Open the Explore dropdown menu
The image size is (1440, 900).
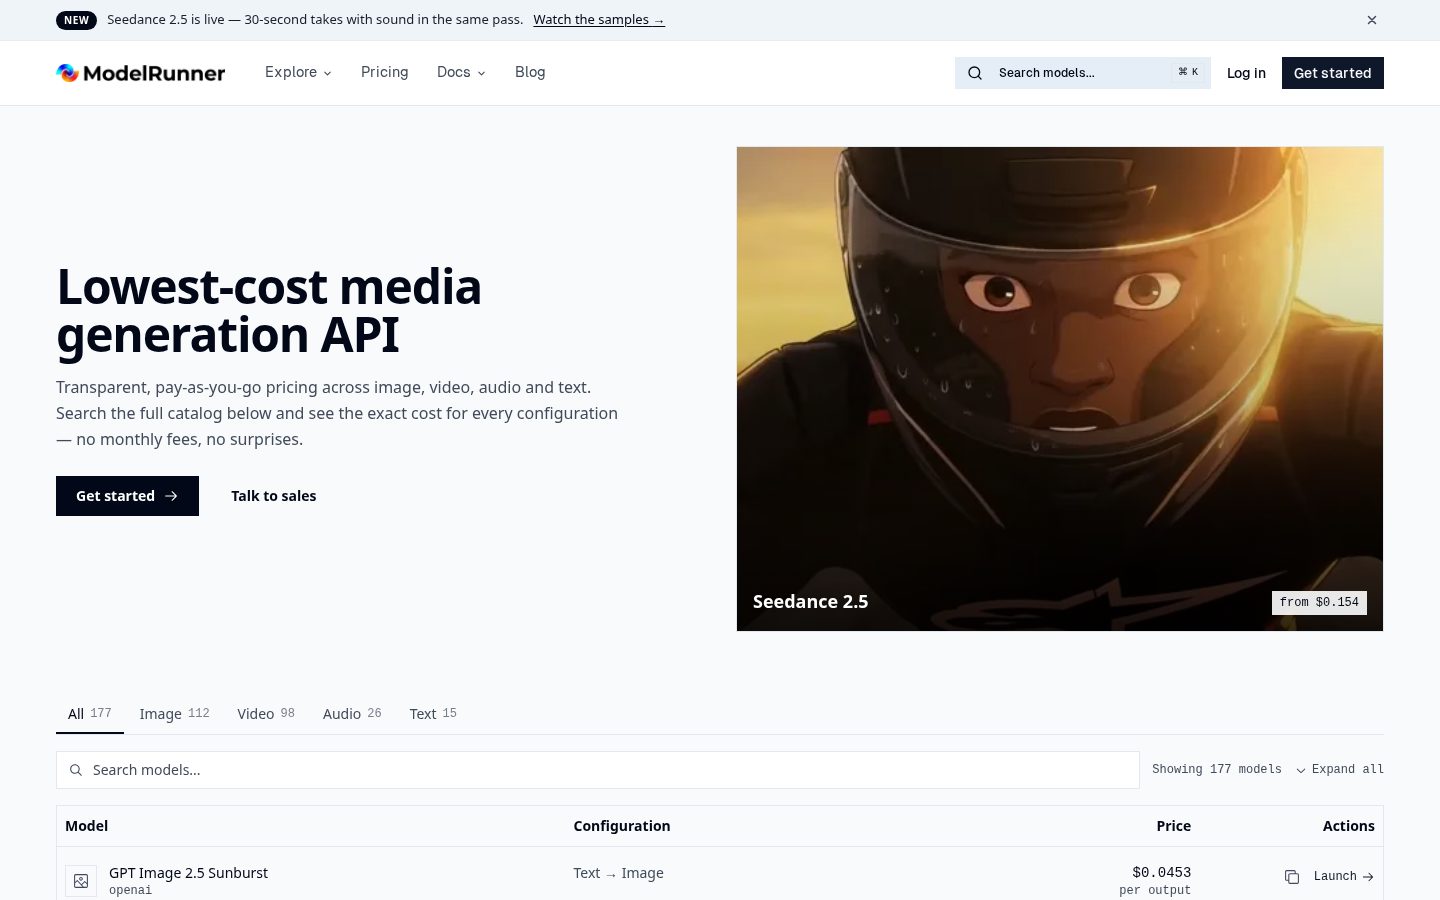pos(298,72)
